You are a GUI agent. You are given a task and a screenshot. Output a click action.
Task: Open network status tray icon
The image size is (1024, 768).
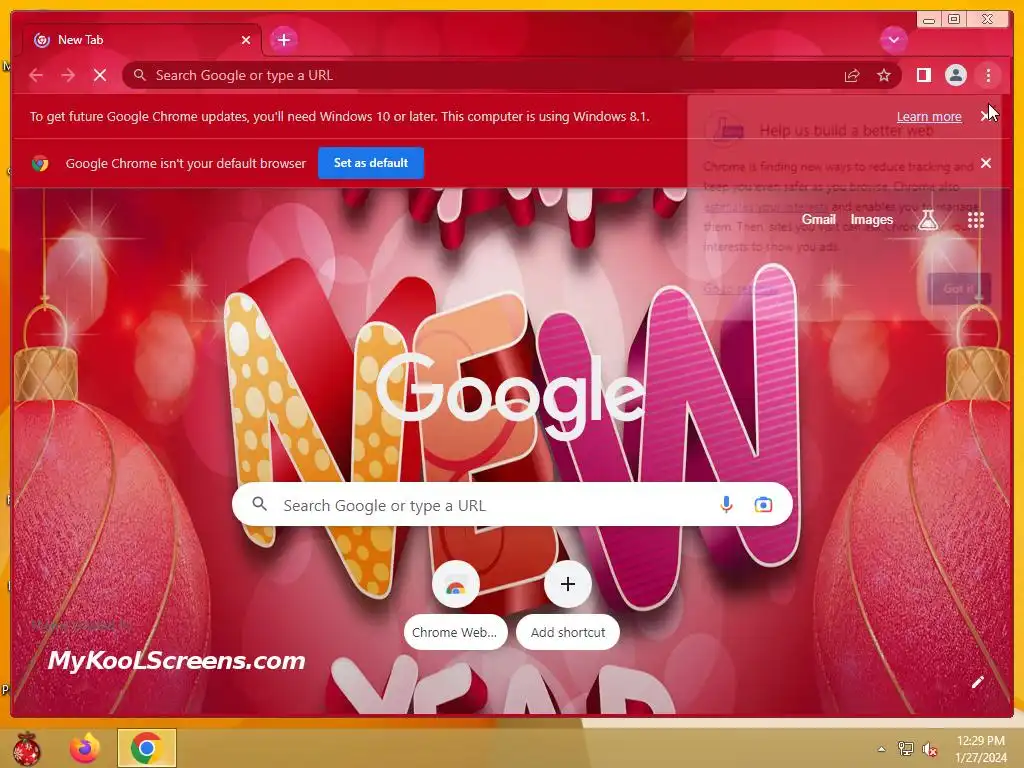click(905, 749)
